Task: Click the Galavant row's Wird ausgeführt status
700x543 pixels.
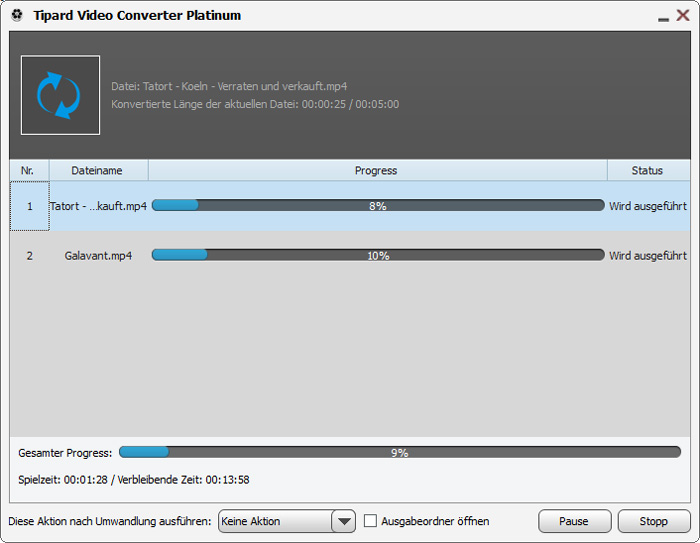Action: click(x=648, y=255)
